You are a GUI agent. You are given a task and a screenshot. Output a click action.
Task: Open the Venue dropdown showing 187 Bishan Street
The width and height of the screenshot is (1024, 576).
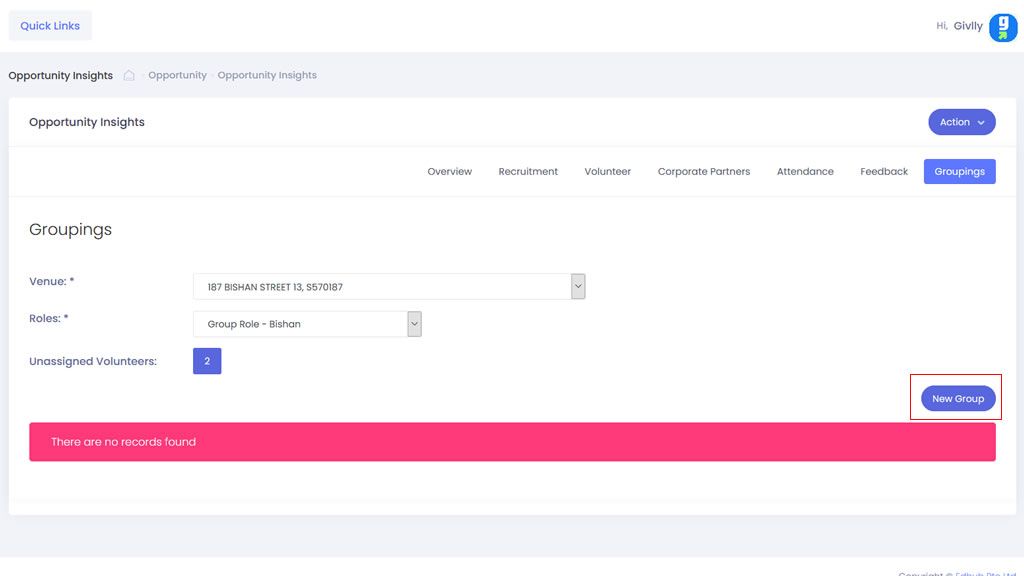pos(388,287)
